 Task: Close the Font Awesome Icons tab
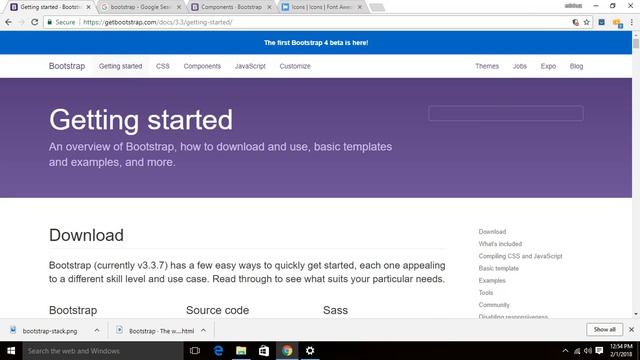tap(360, 7)
